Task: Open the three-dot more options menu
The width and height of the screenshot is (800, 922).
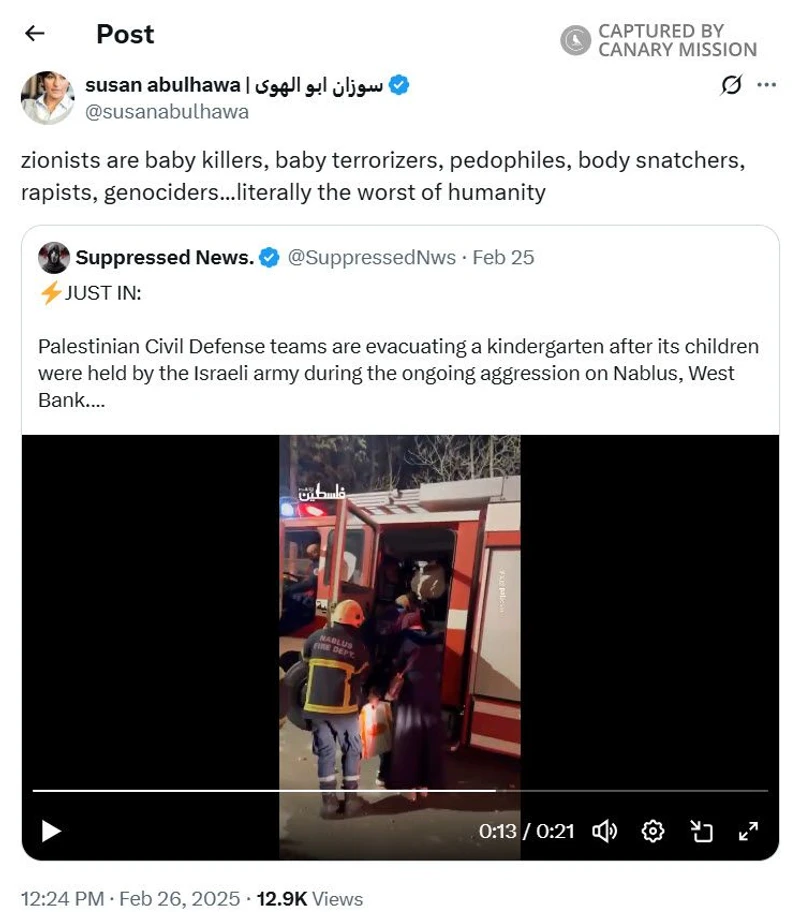Action: [766, 85]
